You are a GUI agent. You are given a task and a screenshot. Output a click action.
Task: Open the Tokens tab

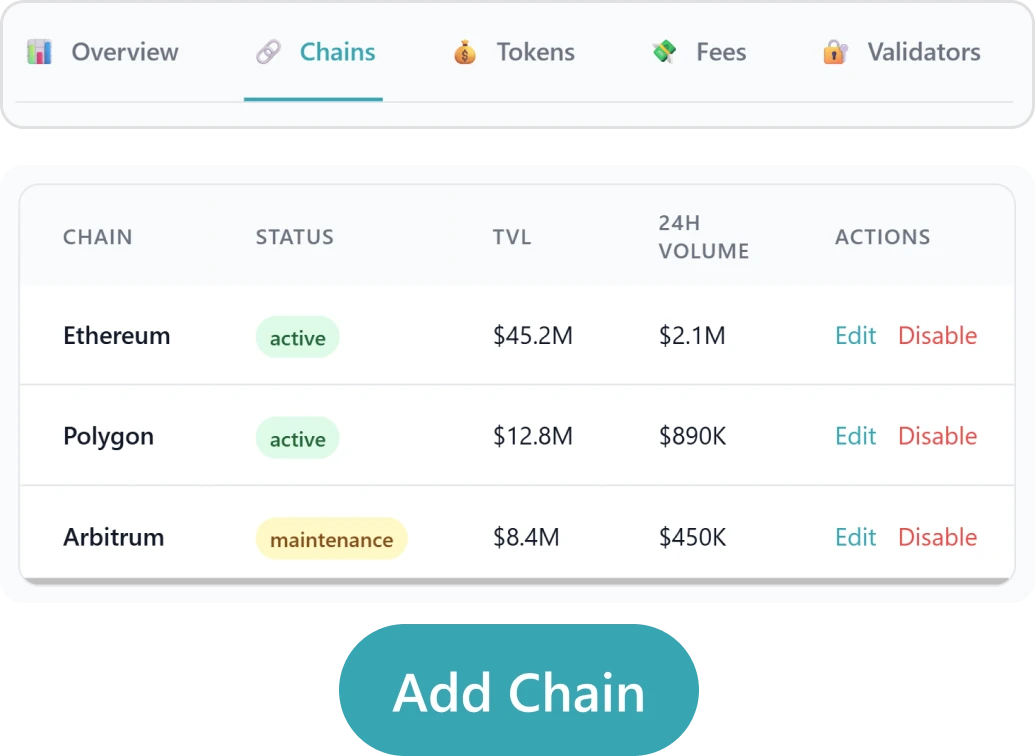(536, 52)
